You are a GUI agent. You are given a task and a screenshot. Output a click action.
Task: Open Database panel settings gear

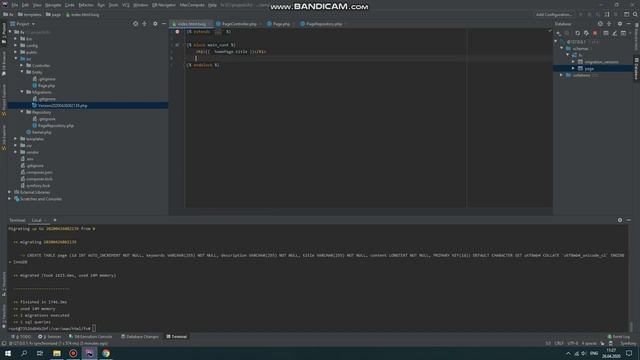(x=620, y=24)
